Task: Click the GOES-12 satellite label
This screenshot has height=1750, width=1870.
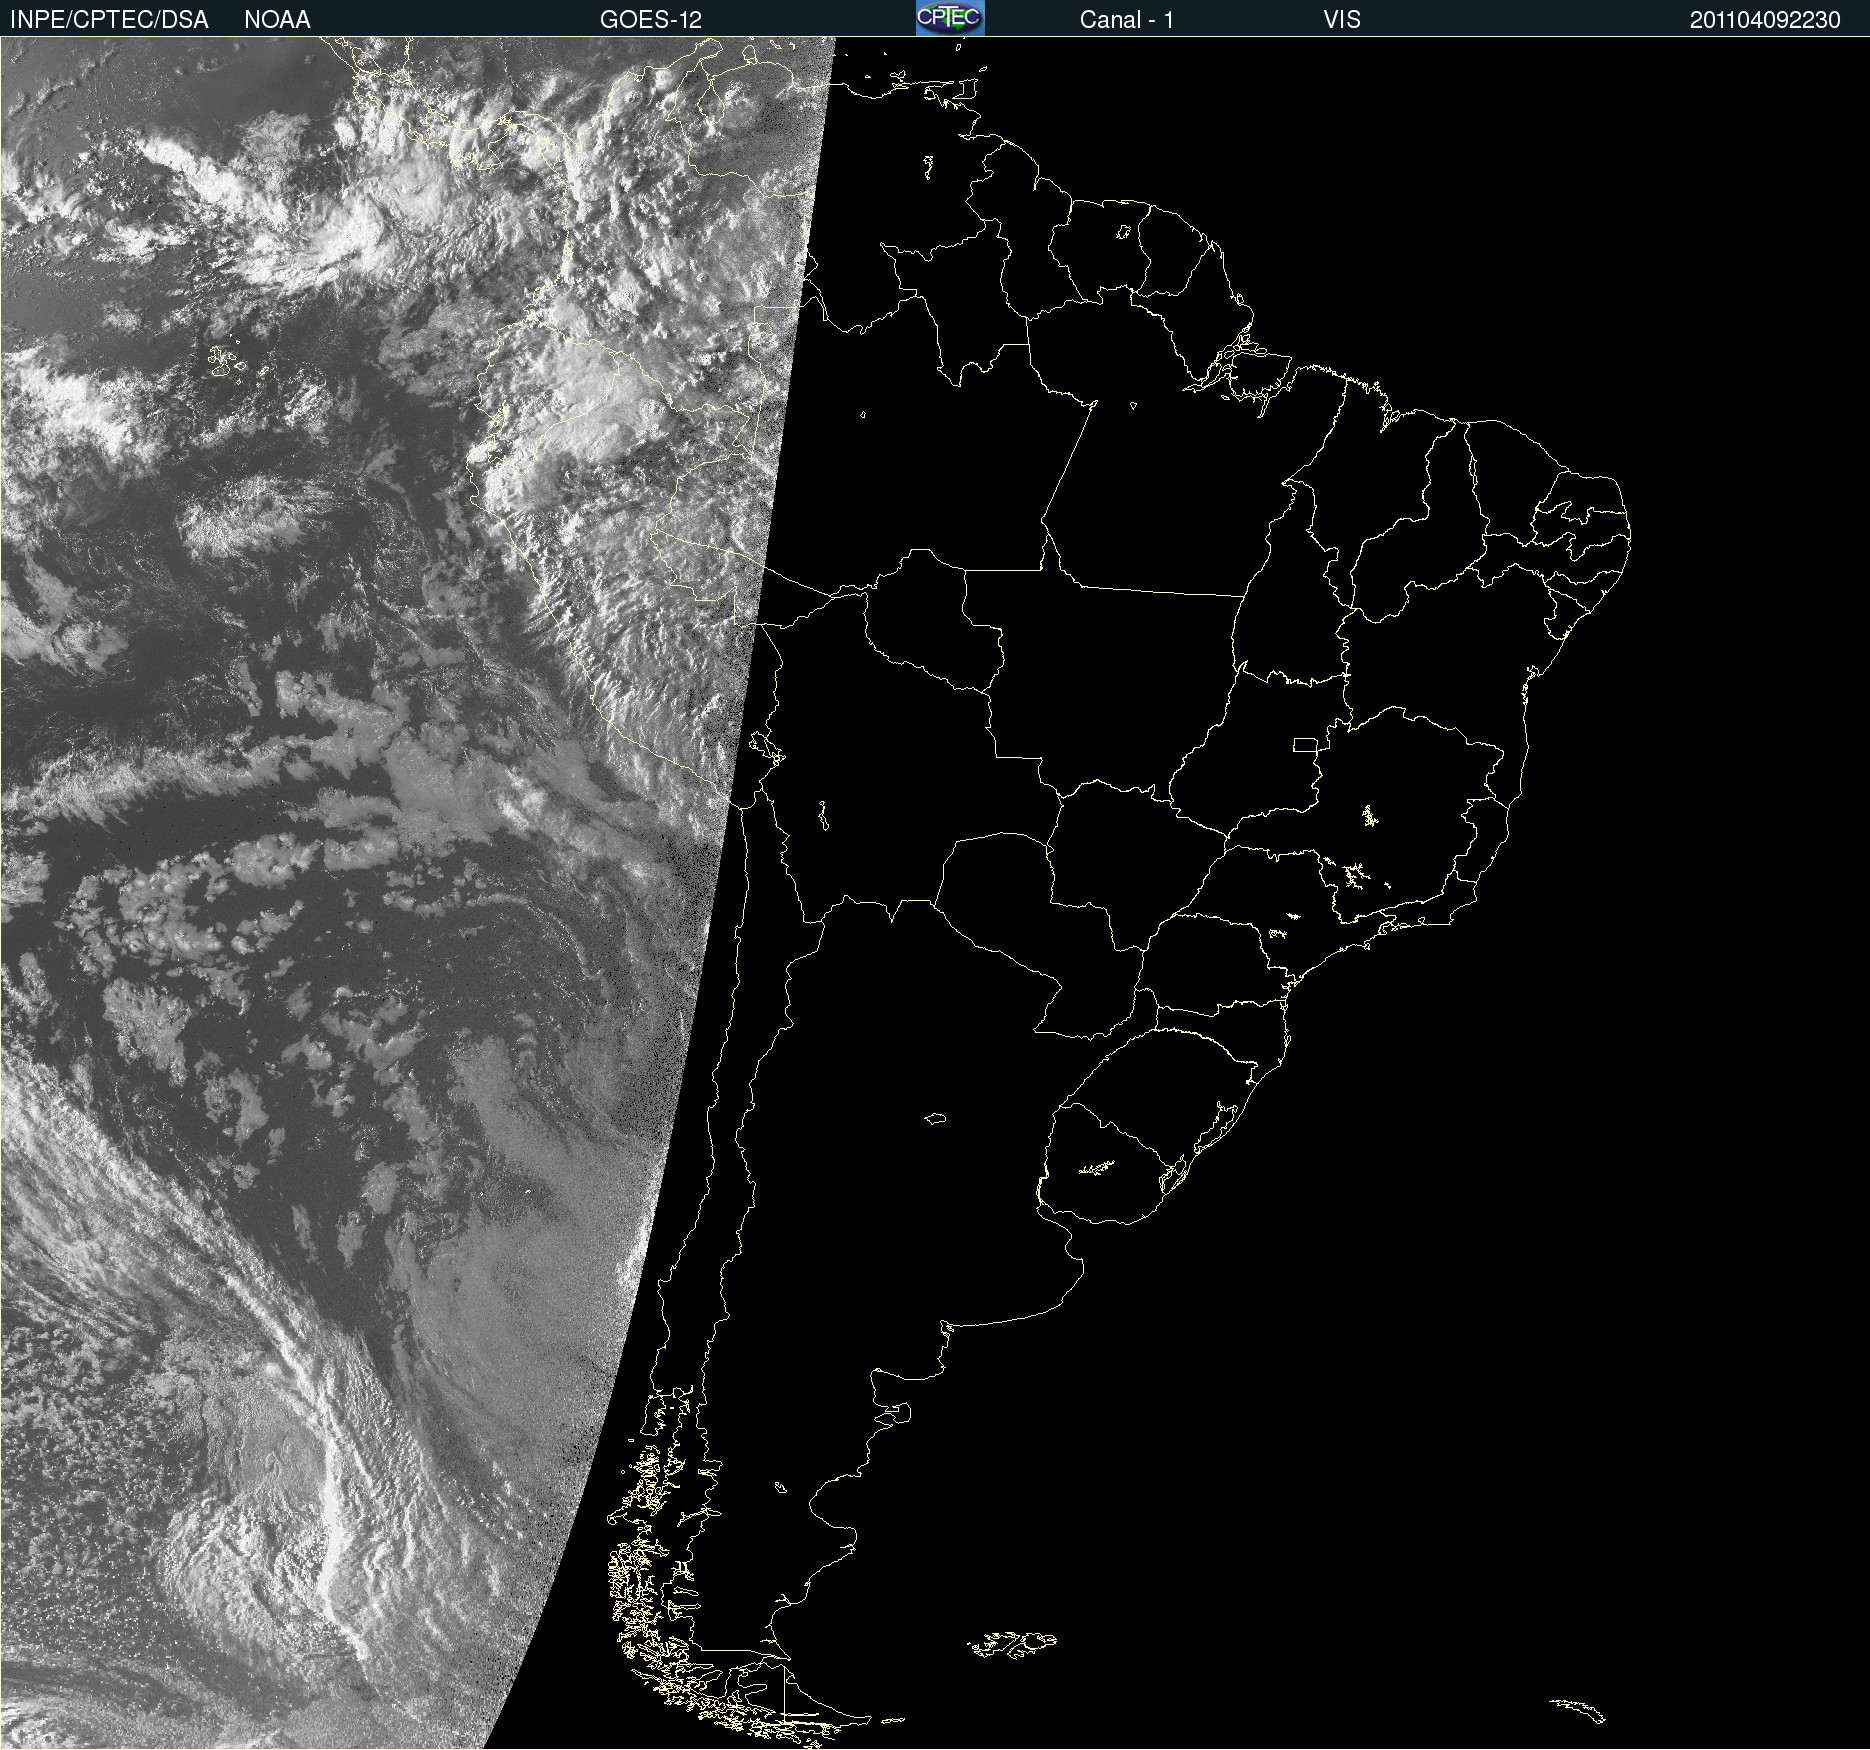Action: coord(651,20)
